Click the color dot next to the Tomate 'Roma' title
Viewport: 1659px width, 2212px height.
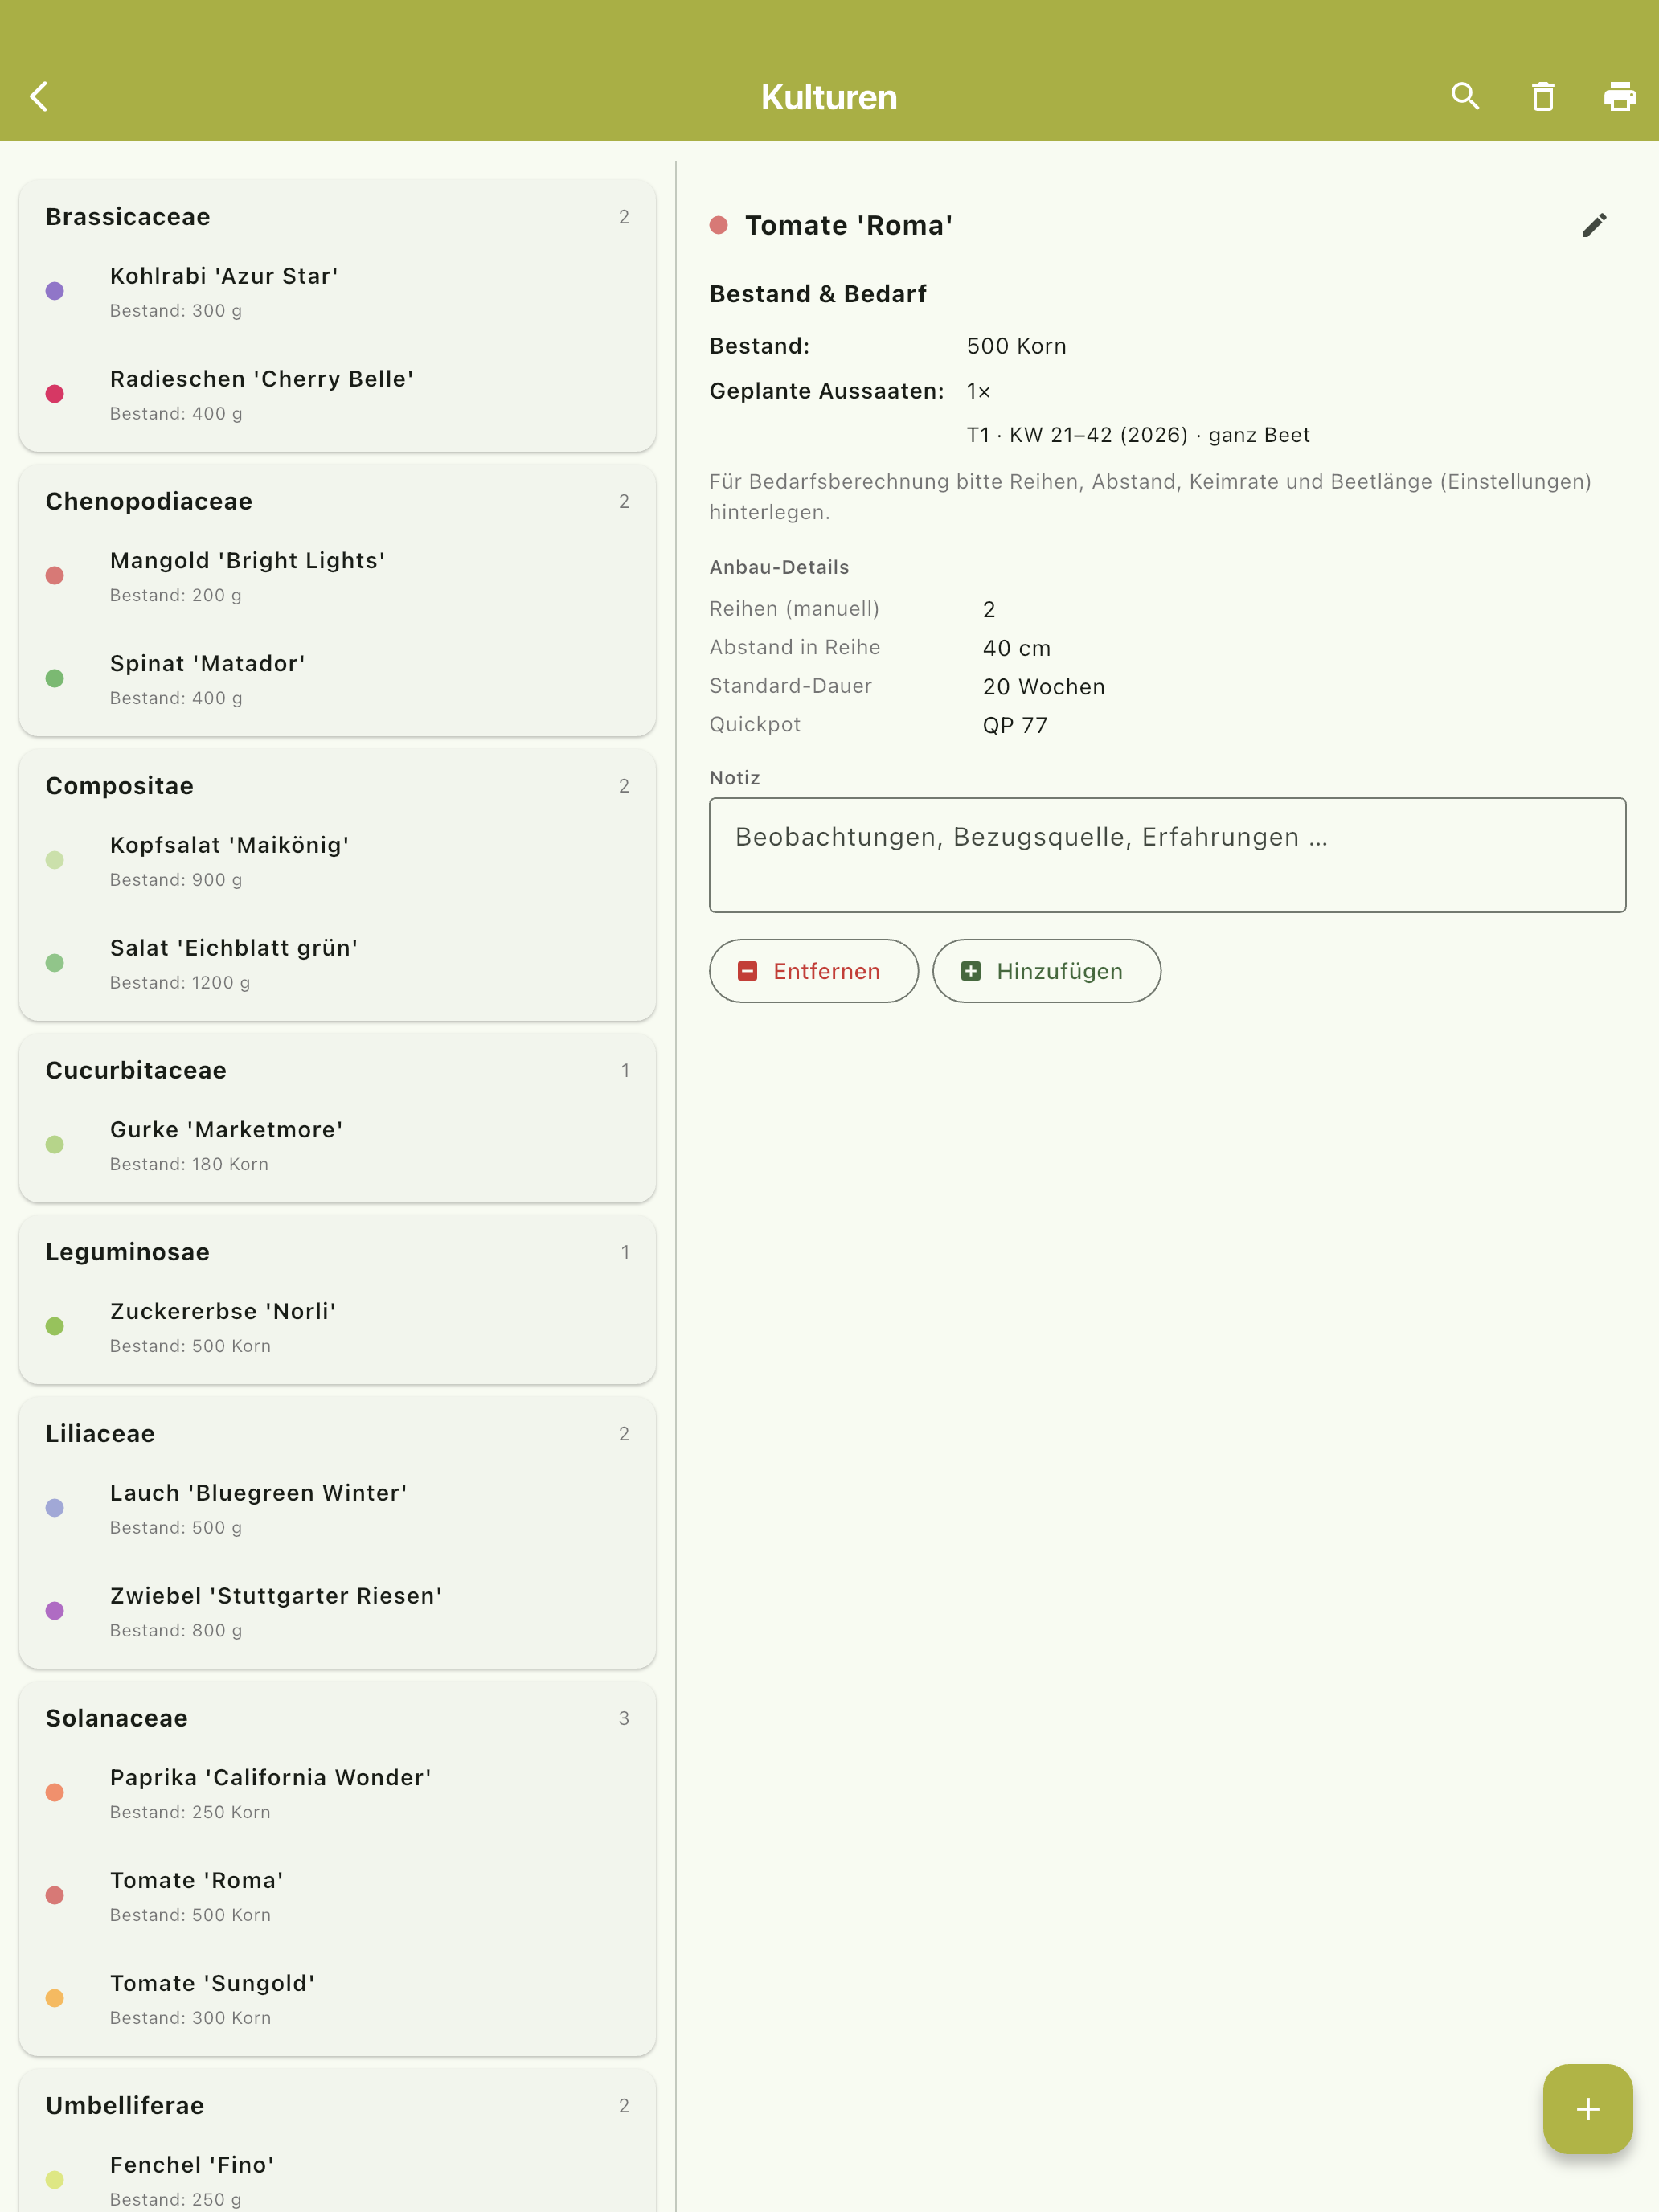tap(719, 225)
